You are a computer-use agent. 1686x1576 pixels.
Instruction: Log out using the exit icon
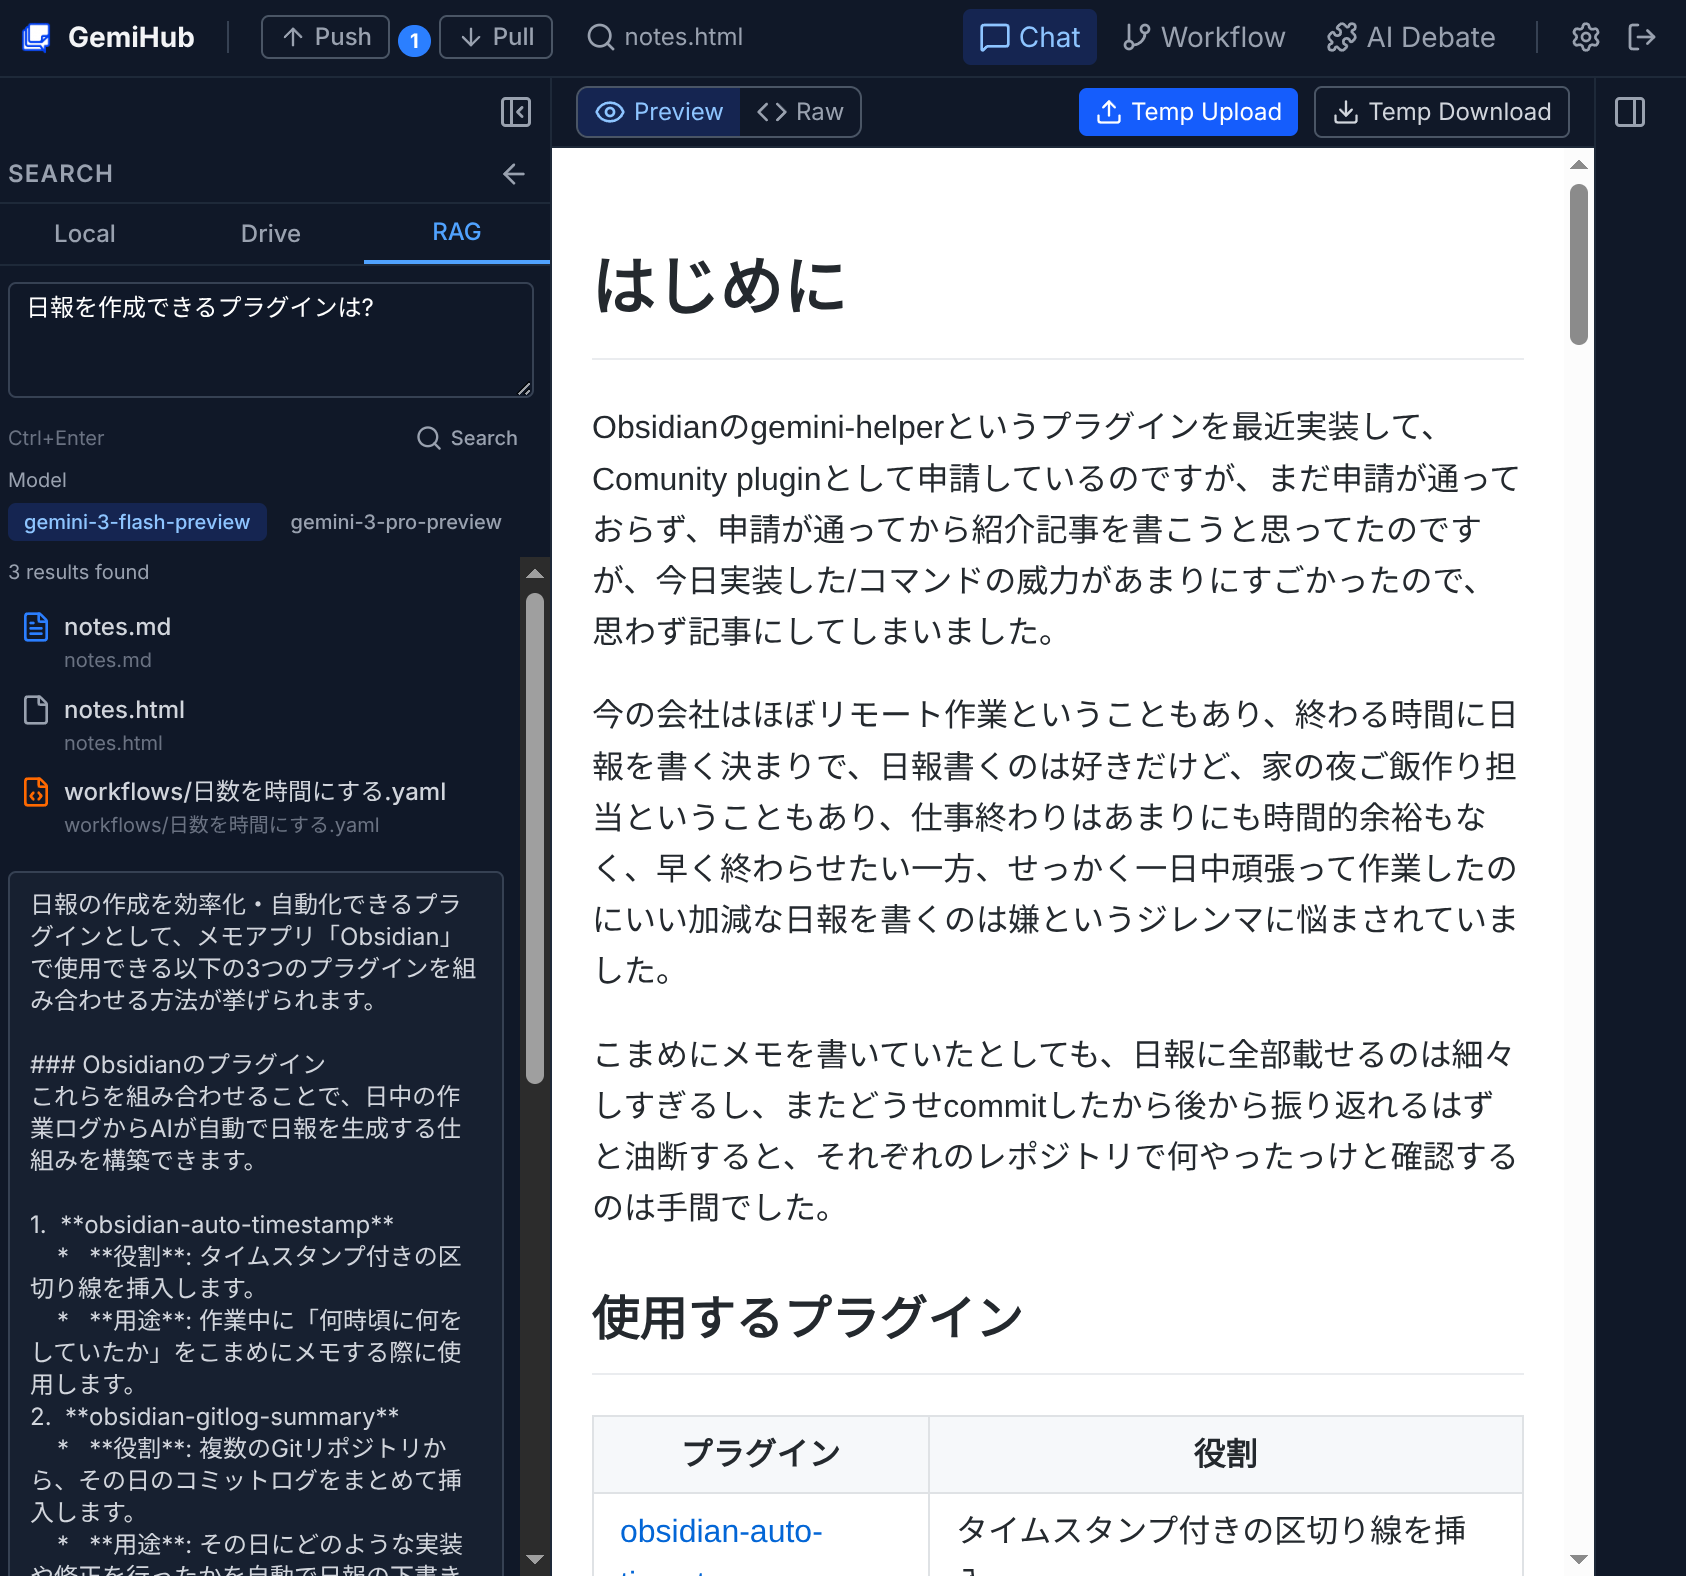1641,37
